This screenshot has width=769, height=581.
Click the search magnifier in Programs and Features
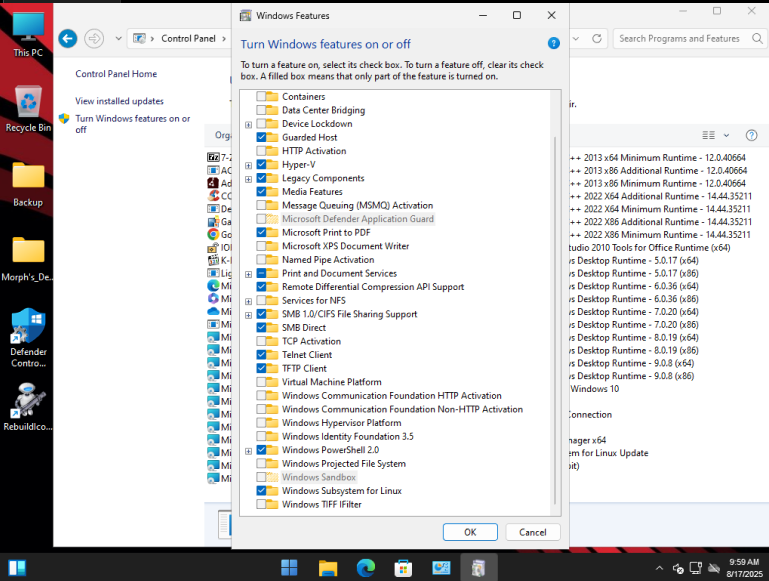[757, 38]
